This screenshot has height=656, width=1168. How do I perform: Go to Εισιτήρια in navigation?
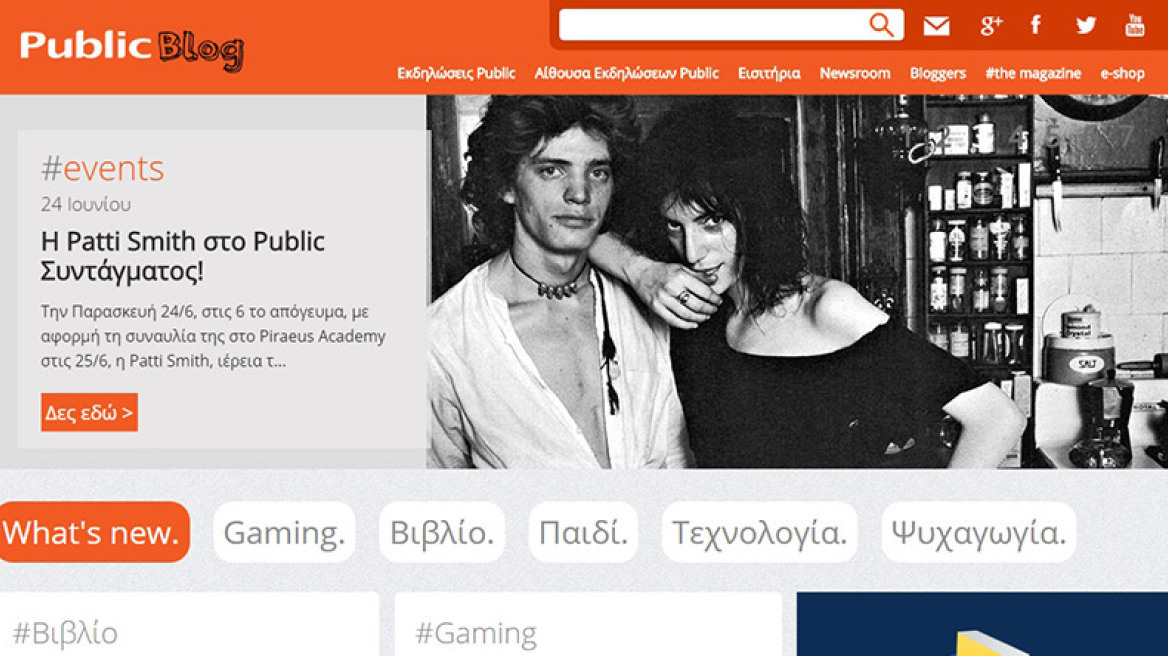769,73
